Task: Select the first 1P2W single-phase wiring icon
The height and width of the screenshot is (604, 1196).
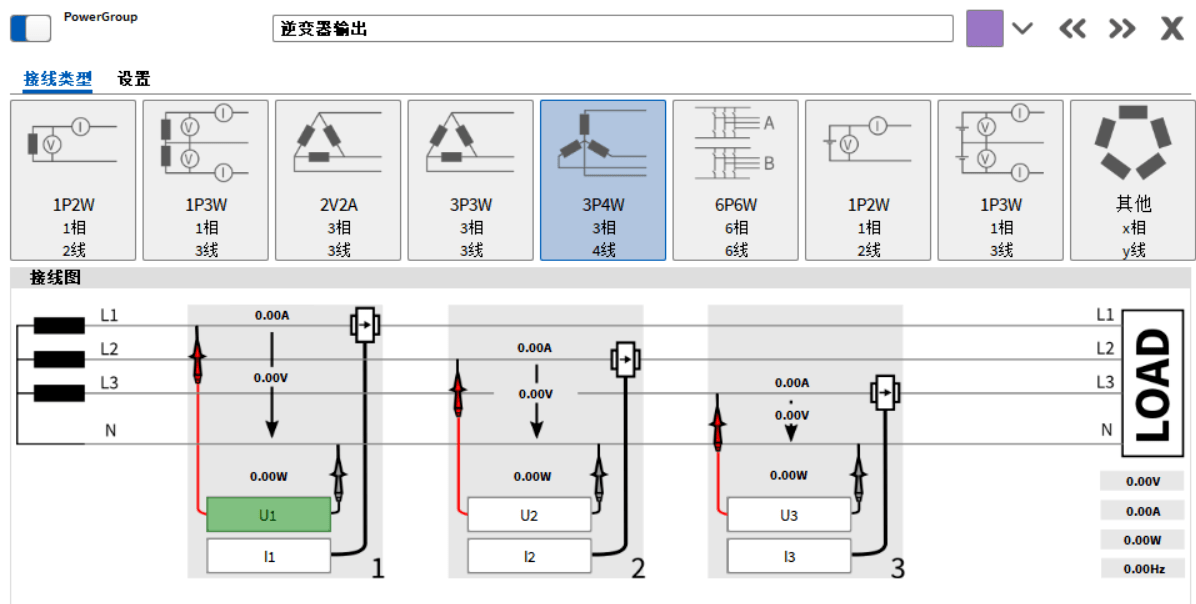Action: pos(73,180)
